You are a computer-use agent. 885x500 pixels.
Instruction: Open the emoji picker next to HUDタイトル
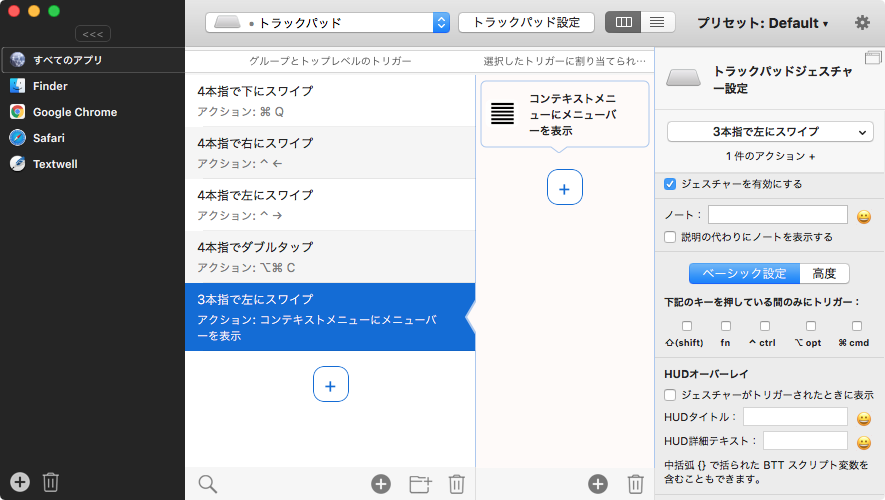coord(864,419)
